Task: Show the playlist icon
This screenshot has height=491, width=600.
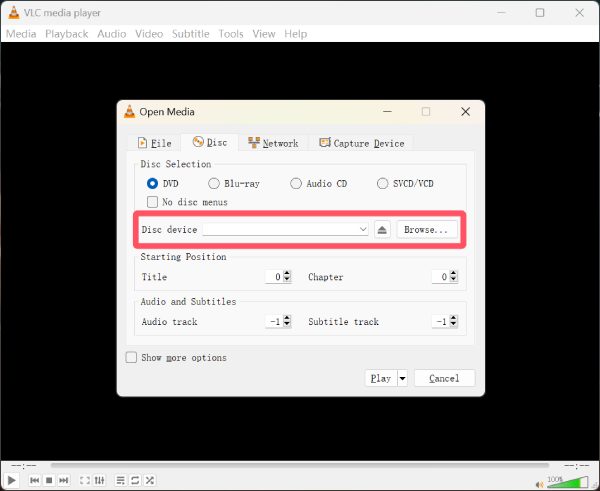Action: click(120, 480)
